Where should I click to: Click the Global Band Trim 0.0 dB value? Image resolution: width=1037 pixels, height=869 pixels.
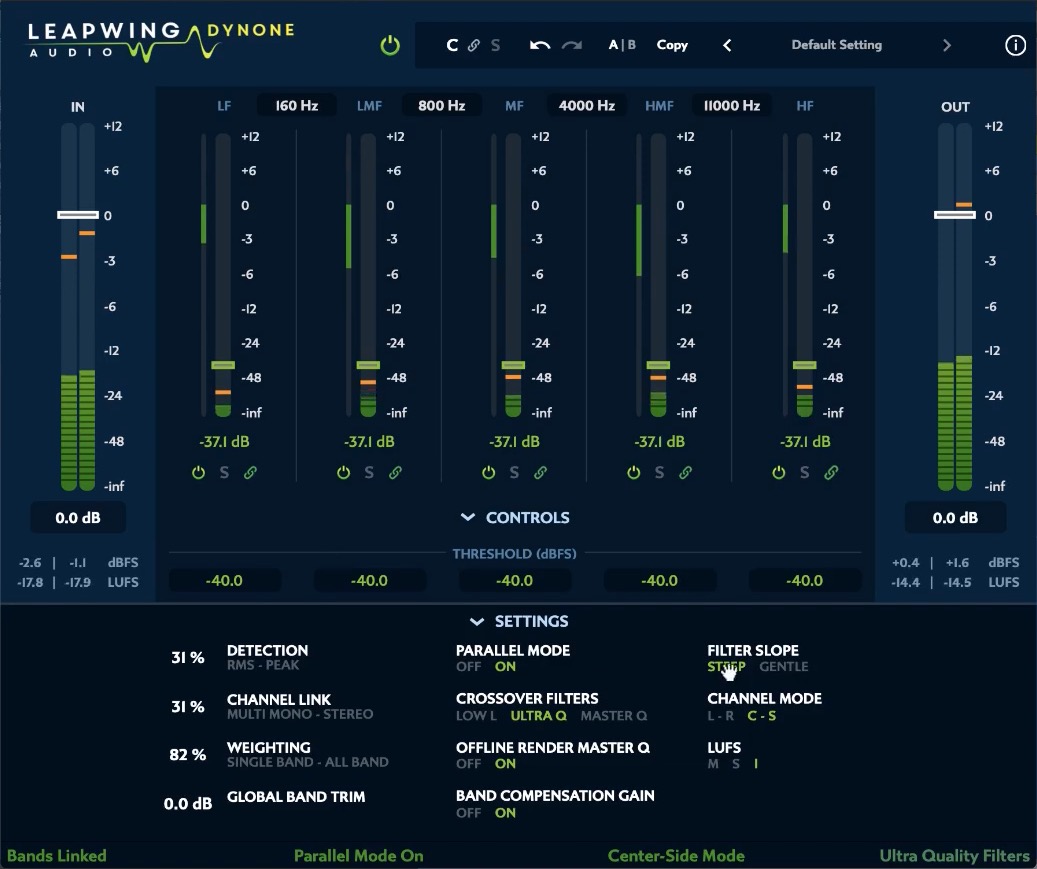188,804
